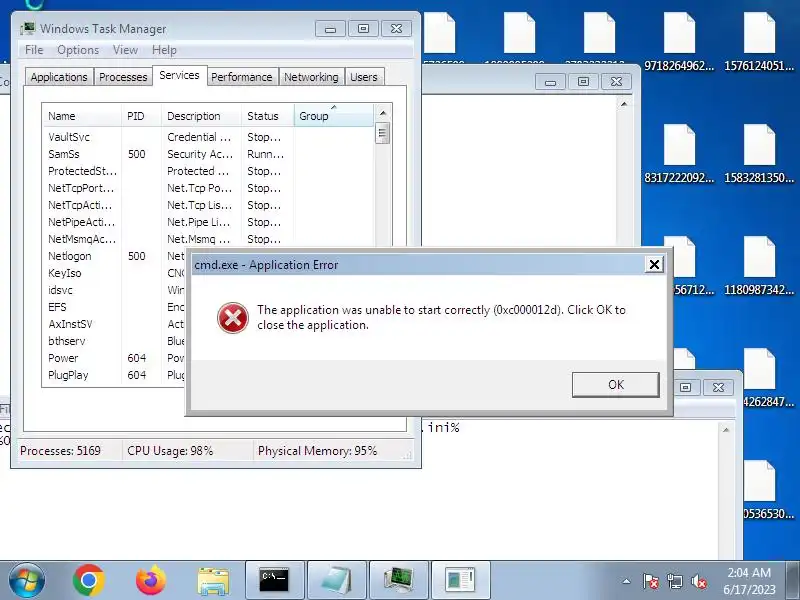Screen dimensions: 800x600
Task: Sort services by Status column
Action: click(x=268, y=116)
